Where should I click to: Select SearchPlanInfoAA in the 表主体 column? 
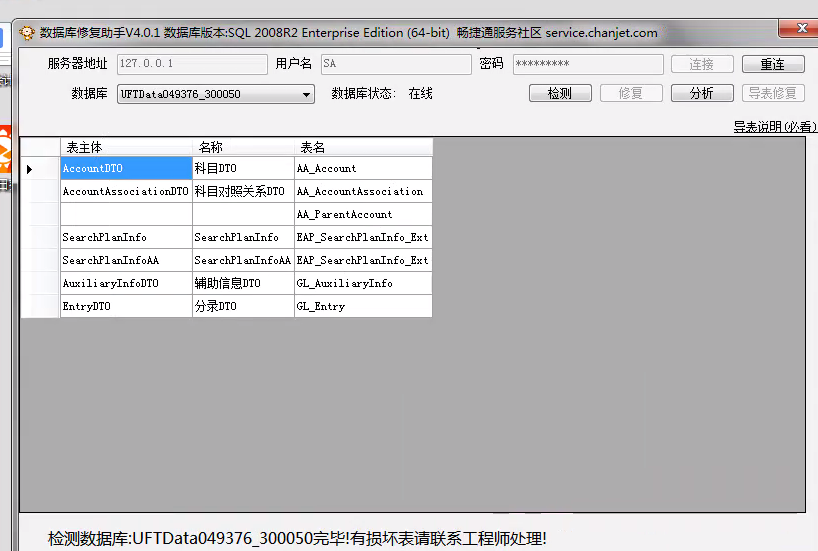tap(126, 260)
